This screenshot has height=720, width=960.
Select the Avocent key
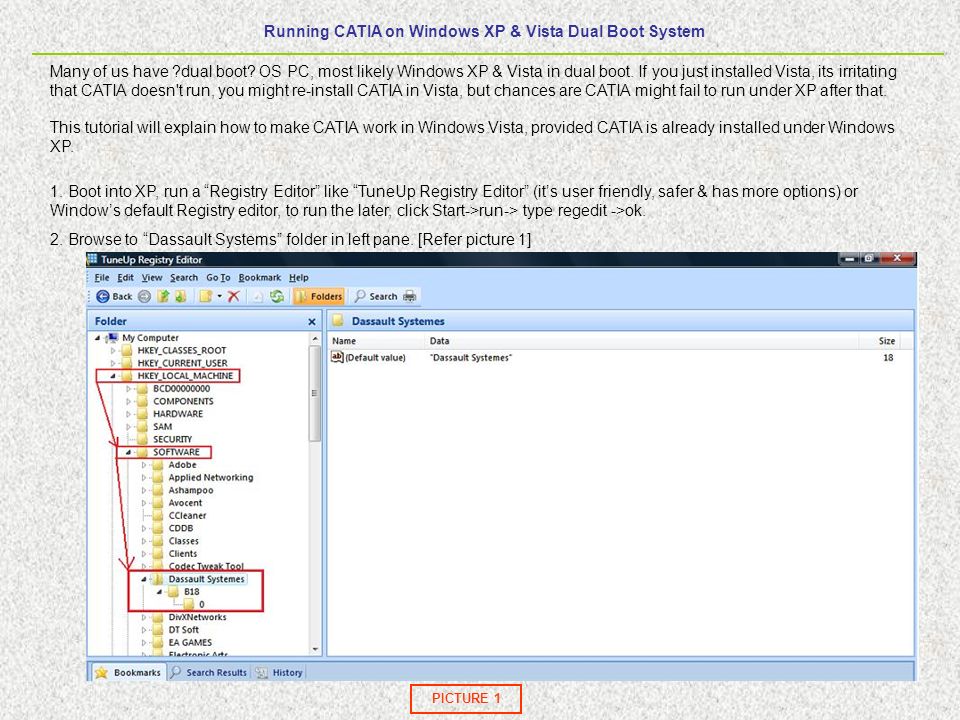pos(185,503)
